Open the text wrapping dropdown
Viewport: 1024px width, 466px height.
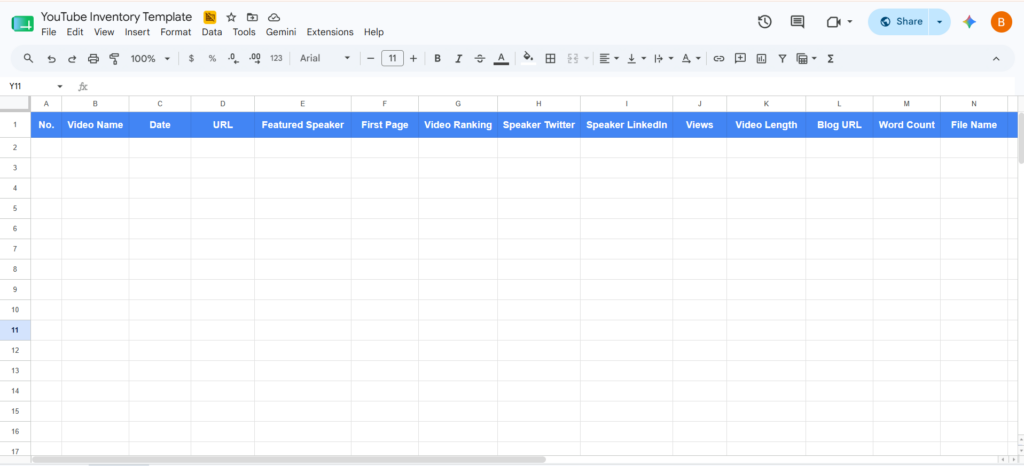[x=664, y=59]
